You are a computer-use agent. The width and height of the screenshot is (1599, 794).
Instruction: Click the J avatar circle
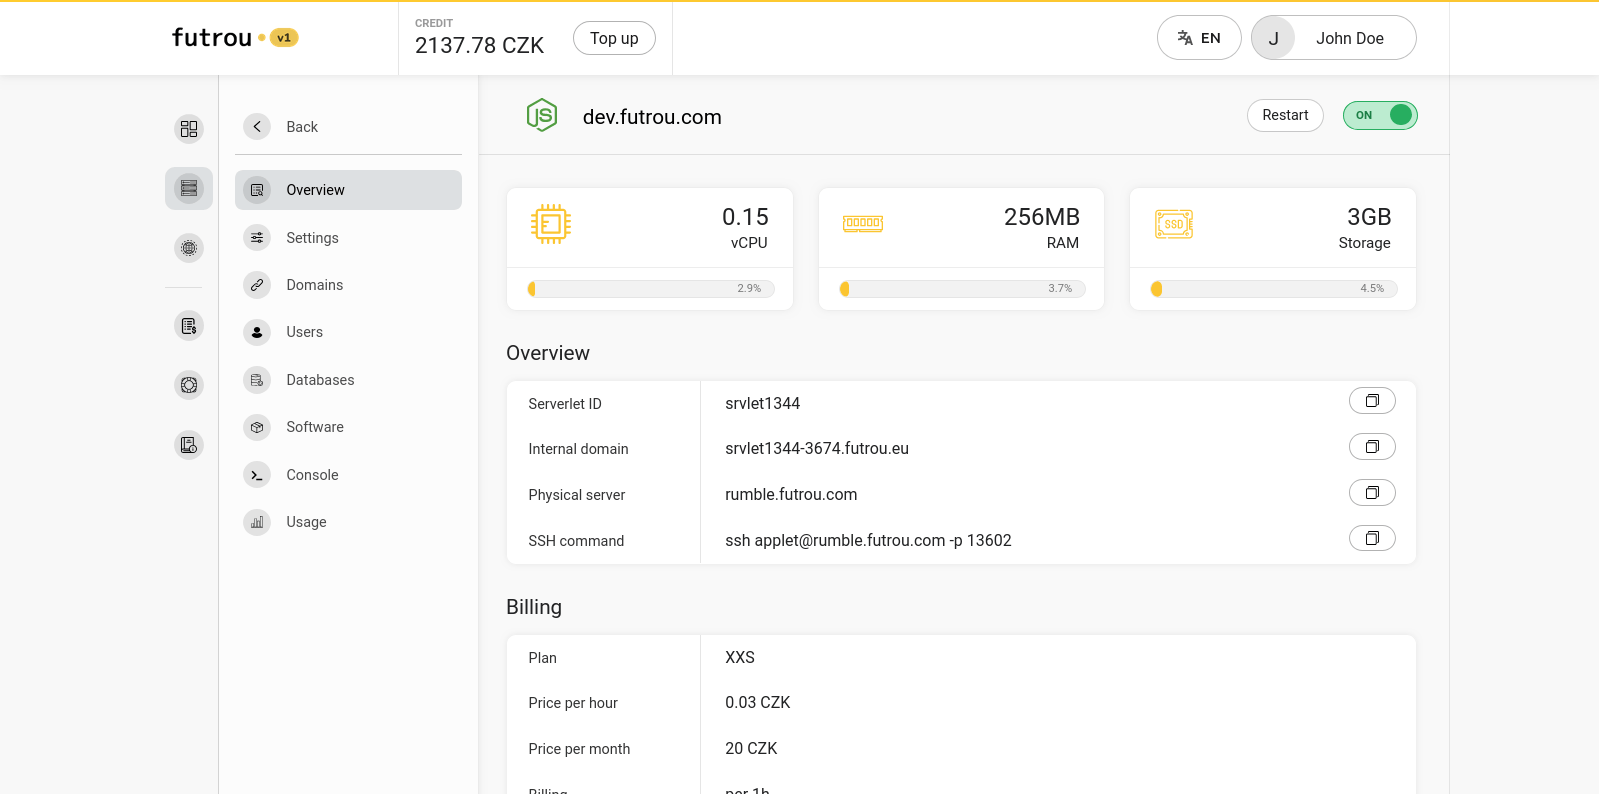[x=1273, y=38]
